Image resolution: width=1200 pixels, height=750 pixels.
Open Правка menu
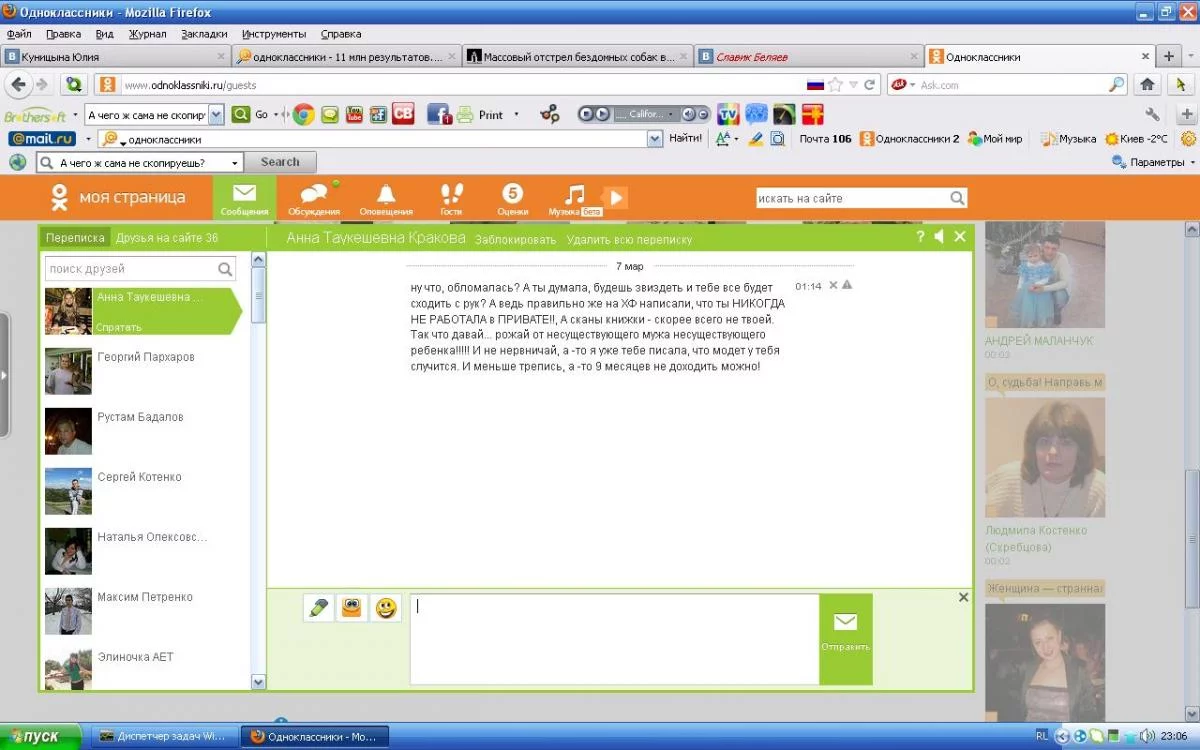click(63, 33)
